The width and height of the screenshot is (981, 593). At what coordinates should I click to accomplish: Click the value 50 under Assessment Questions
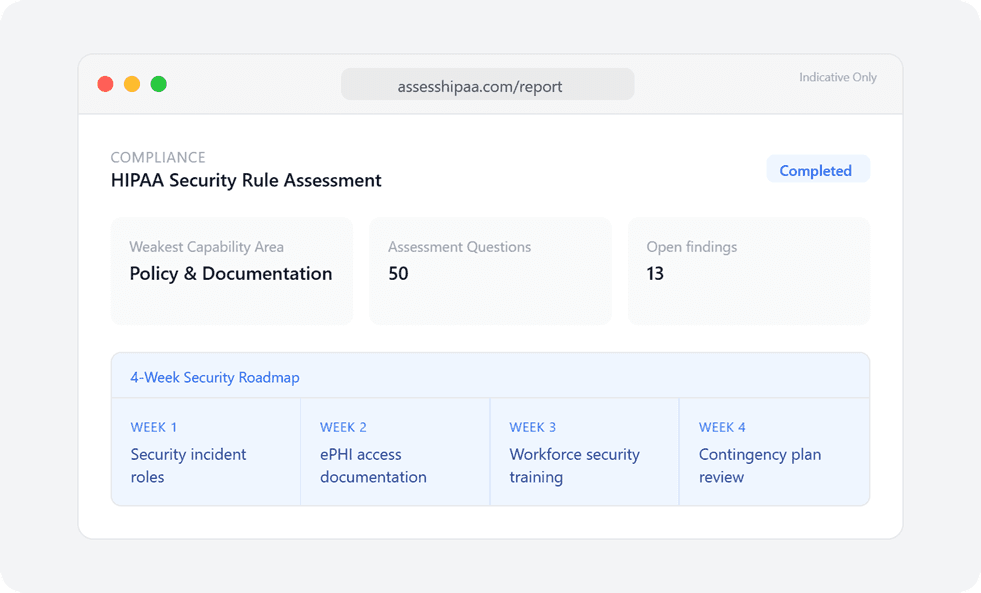pos(398,273)
